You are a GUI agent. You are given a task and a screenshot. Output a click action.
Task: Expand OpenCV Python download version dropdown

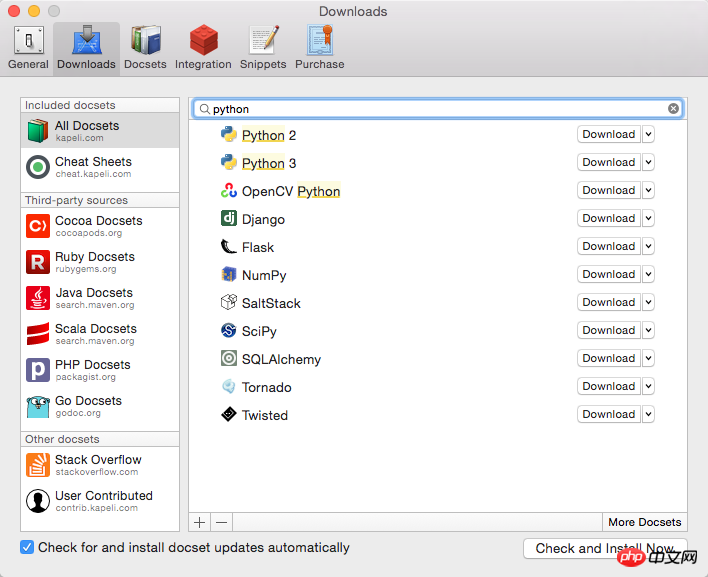point(648,190)
